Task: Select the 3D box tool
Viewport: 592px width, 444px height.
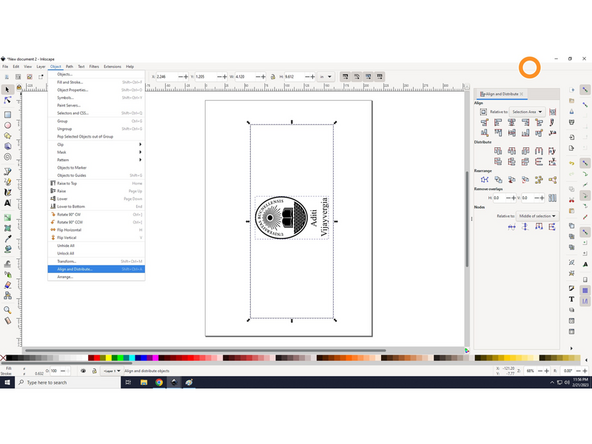Action: click(x=7, y=146)
